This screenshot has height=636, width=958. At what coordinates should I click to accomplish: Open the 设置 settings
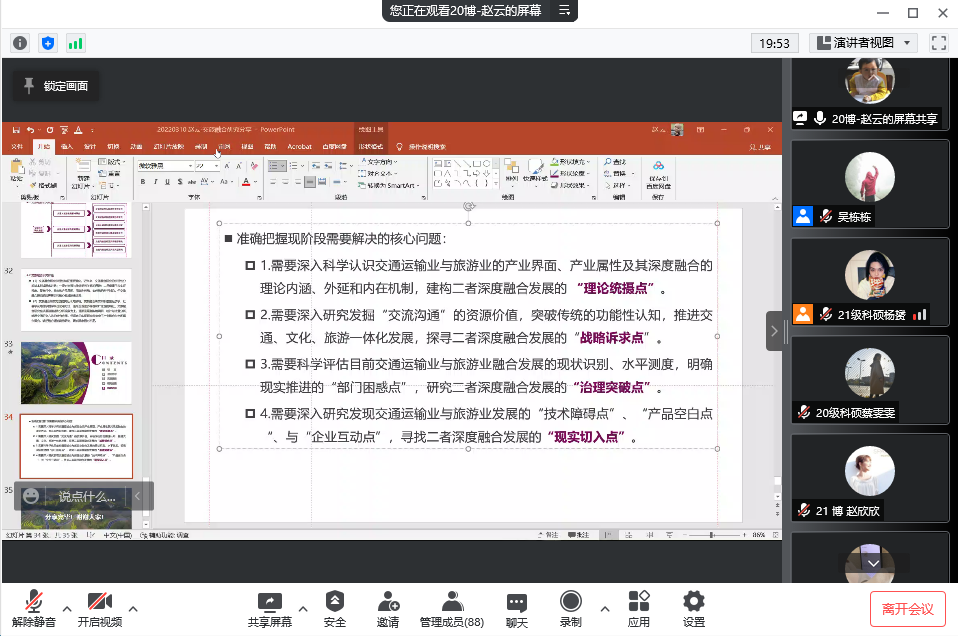(x=693, y=608)
